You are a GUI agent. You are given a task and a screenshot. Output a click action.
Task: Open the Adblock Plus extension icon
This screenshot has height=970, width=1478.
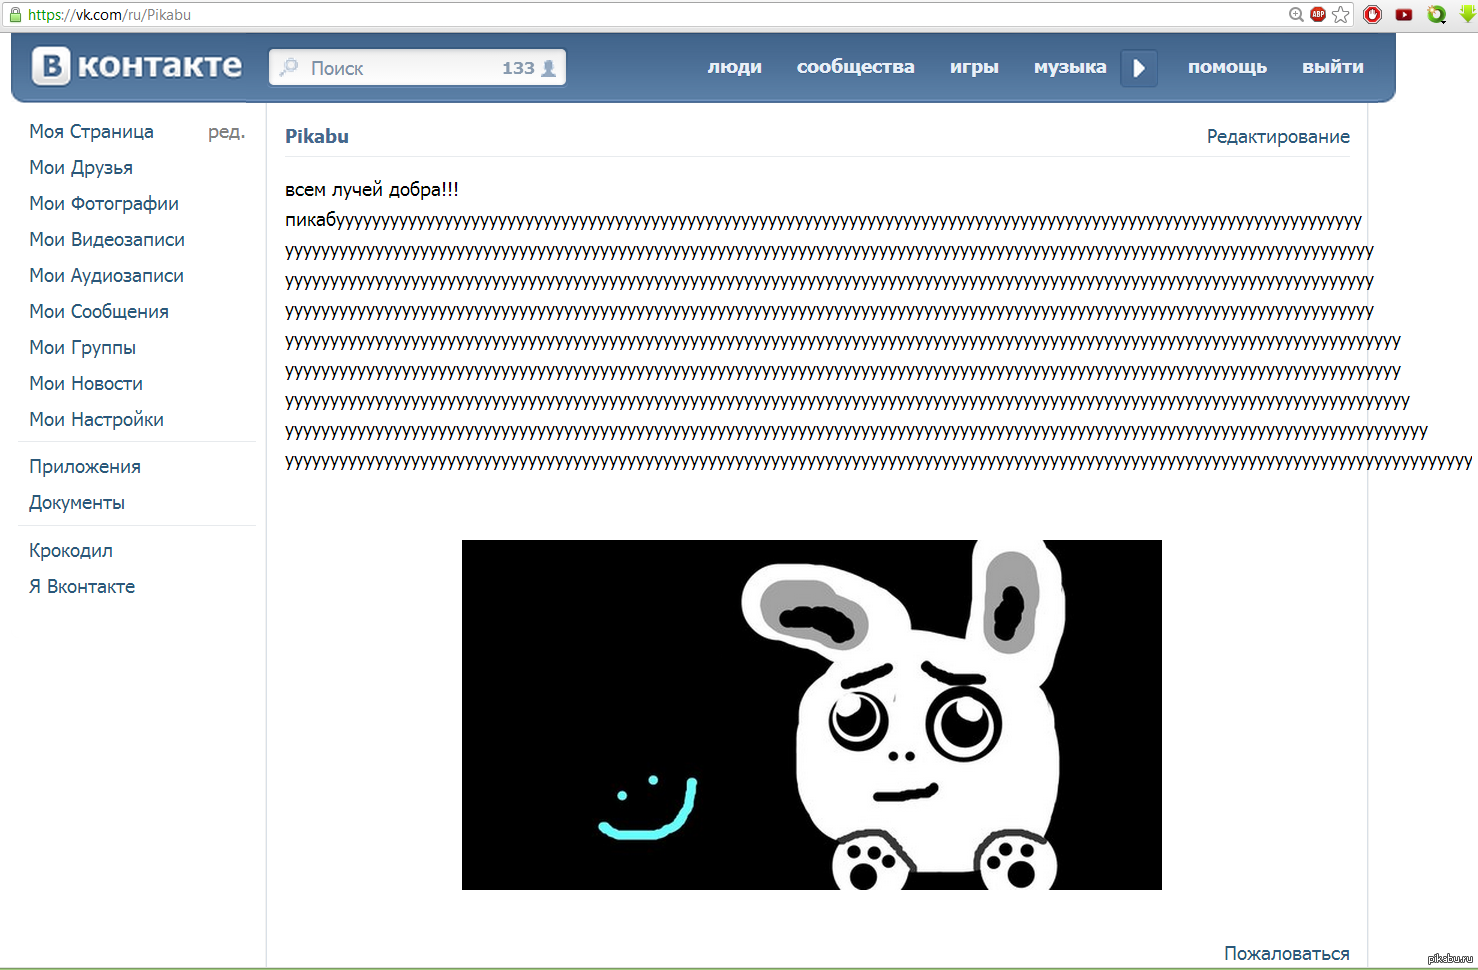coord(1318,14)
